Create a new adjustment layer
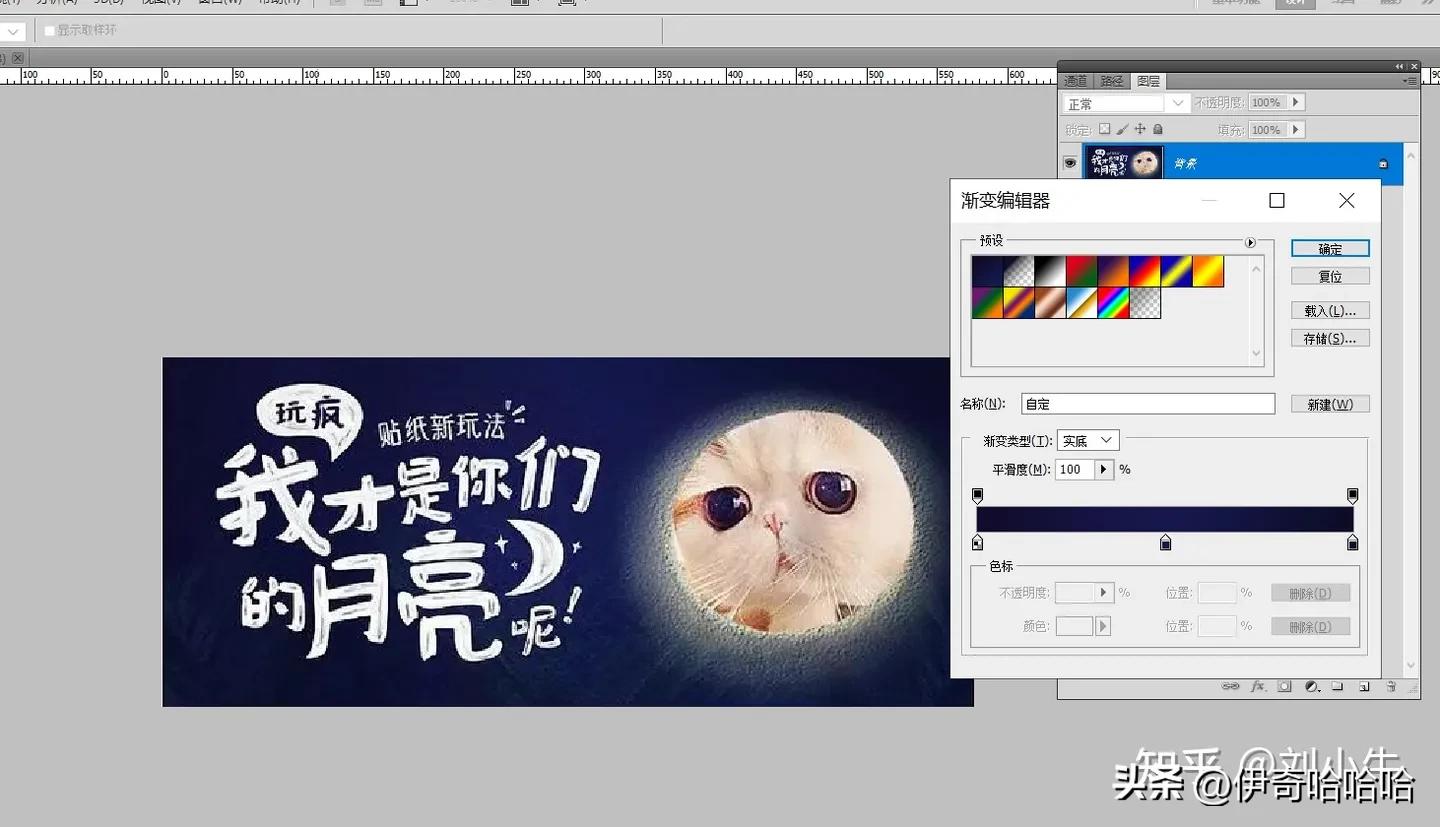The image size is (1440, 827). pyautogui.click(x=1312, y=686)
